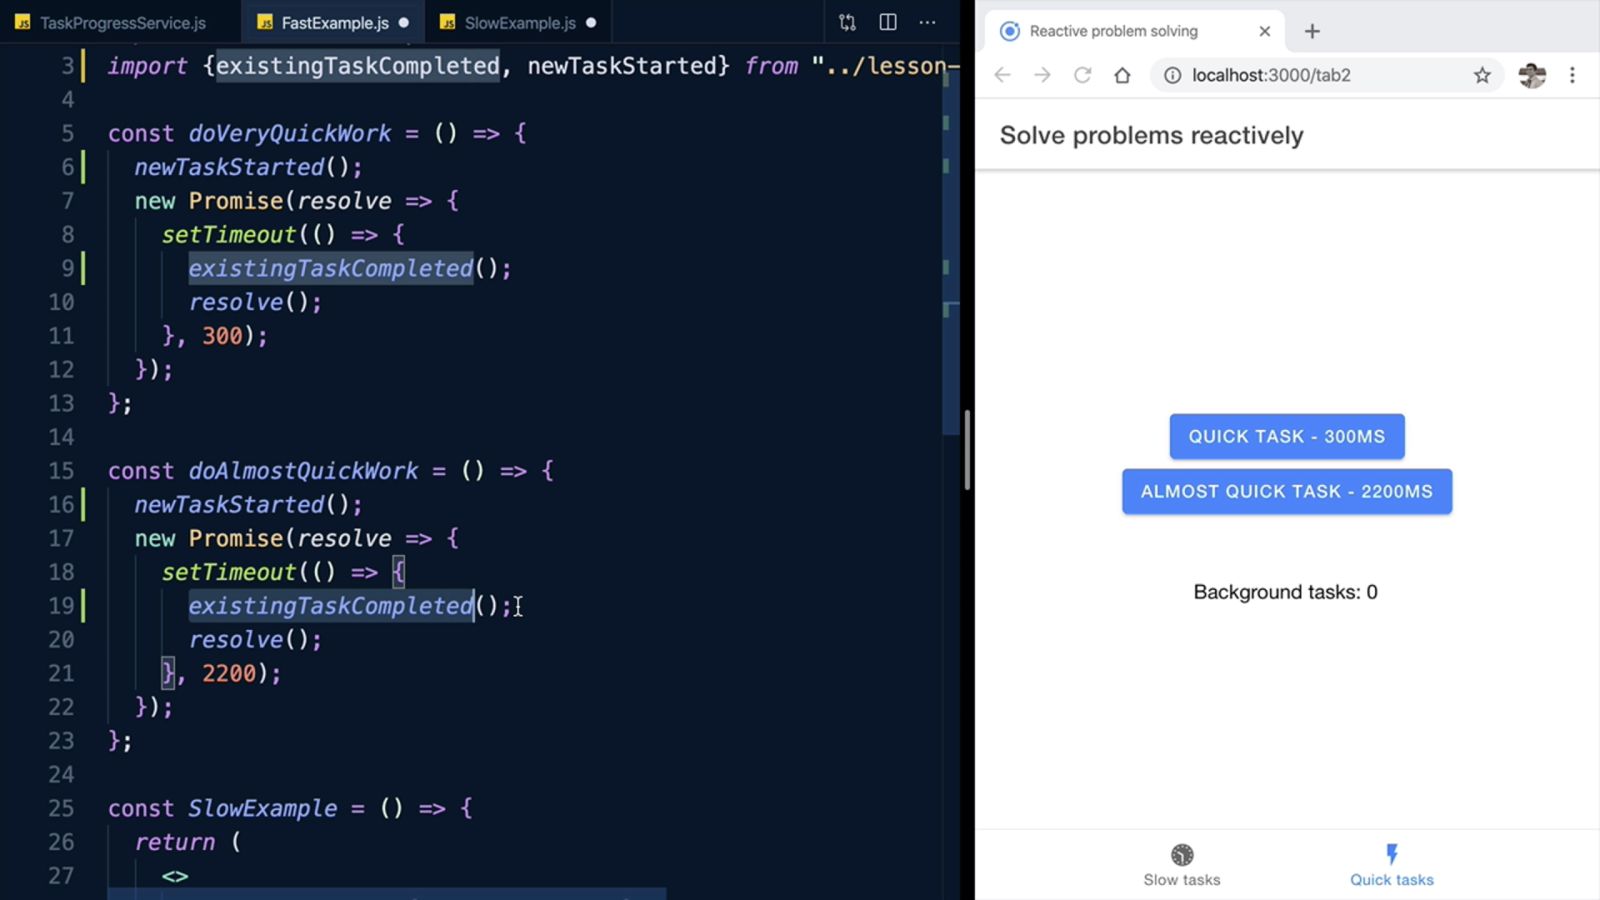Screen dimensions: 1600x900
Task: Click the JS file icon on SlowExample.js tab
Action: coord(448,22)
